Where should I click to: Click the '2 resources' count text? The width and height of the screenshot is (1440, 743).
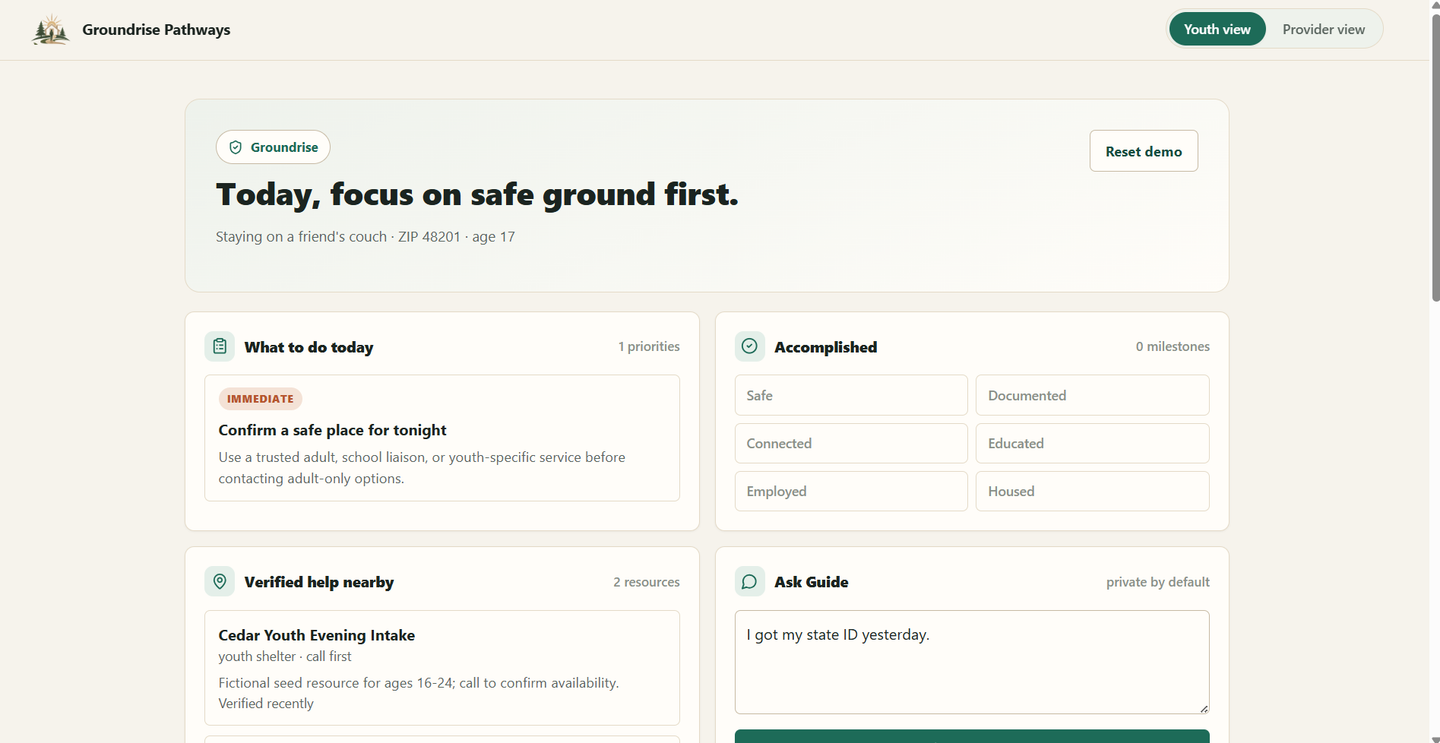point(647,582)
